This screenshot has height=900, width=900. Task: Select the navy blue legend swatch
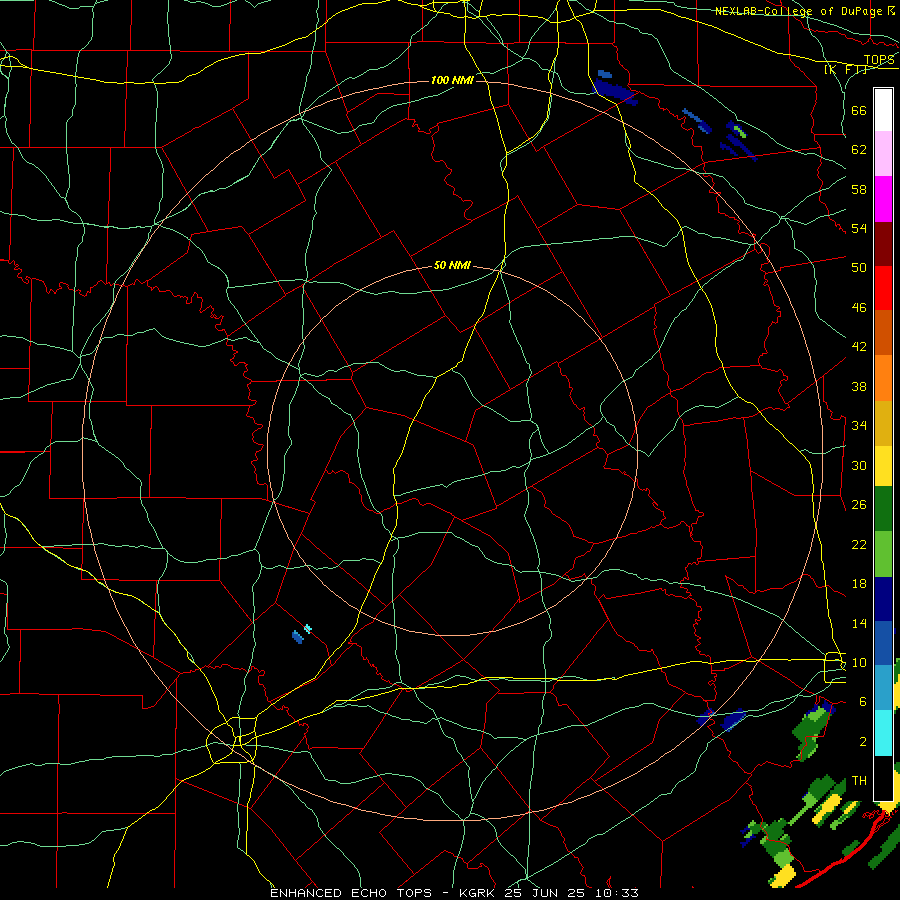coord(883,599)
